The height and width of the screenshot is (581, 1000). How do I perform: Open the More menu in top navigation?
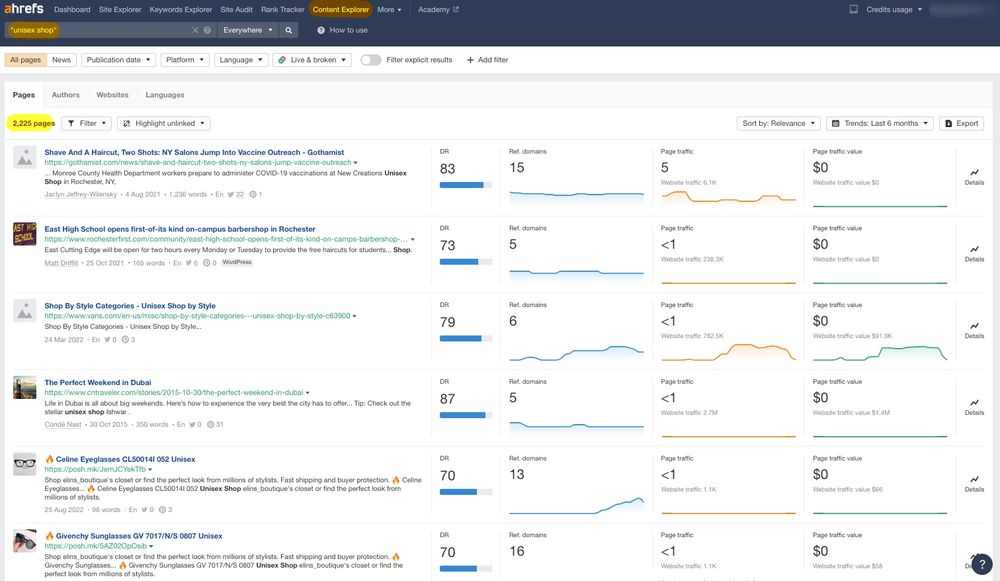click(388, 9)
